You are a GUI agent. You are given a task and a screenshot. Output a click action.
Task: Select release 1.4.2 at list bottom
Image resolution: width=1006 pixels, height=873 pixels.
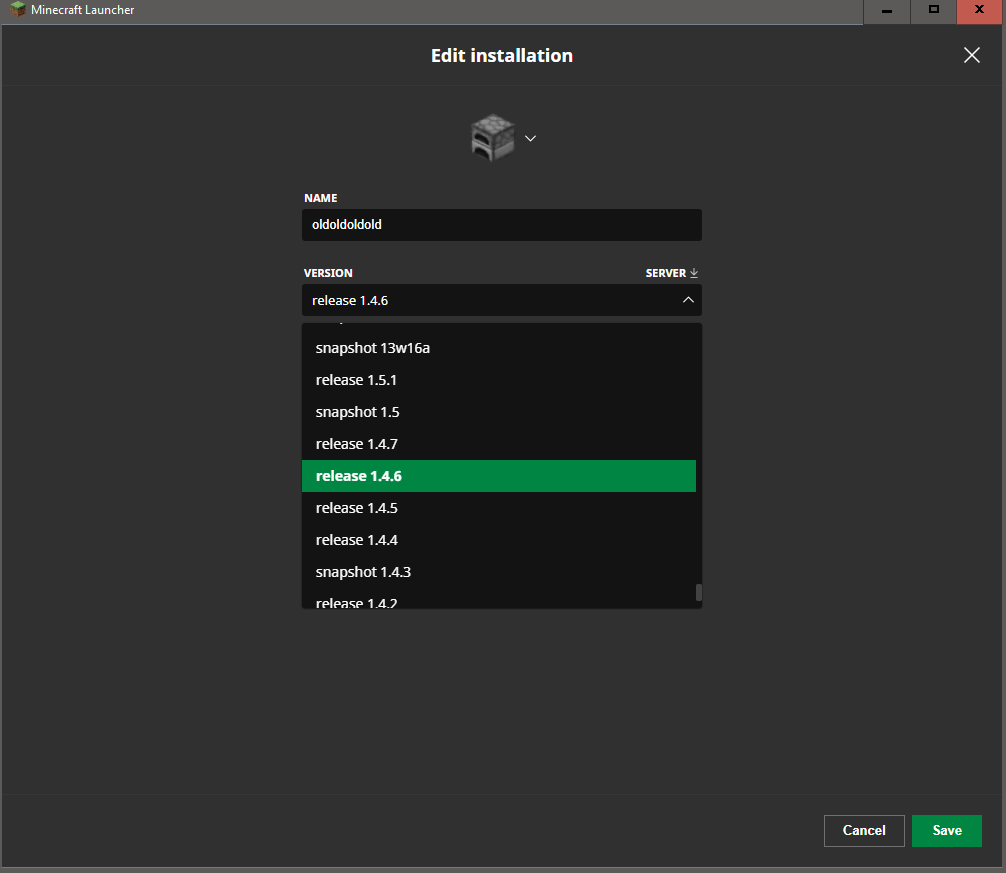tap(498, 602)
